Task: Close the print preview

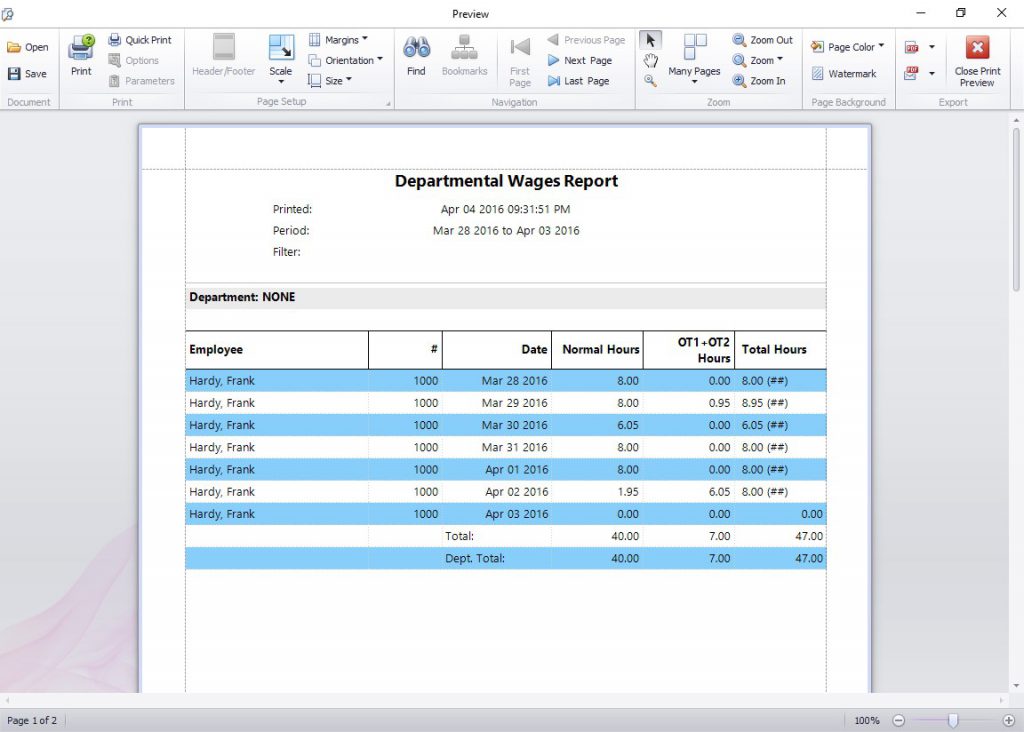Action: (976, 55)
